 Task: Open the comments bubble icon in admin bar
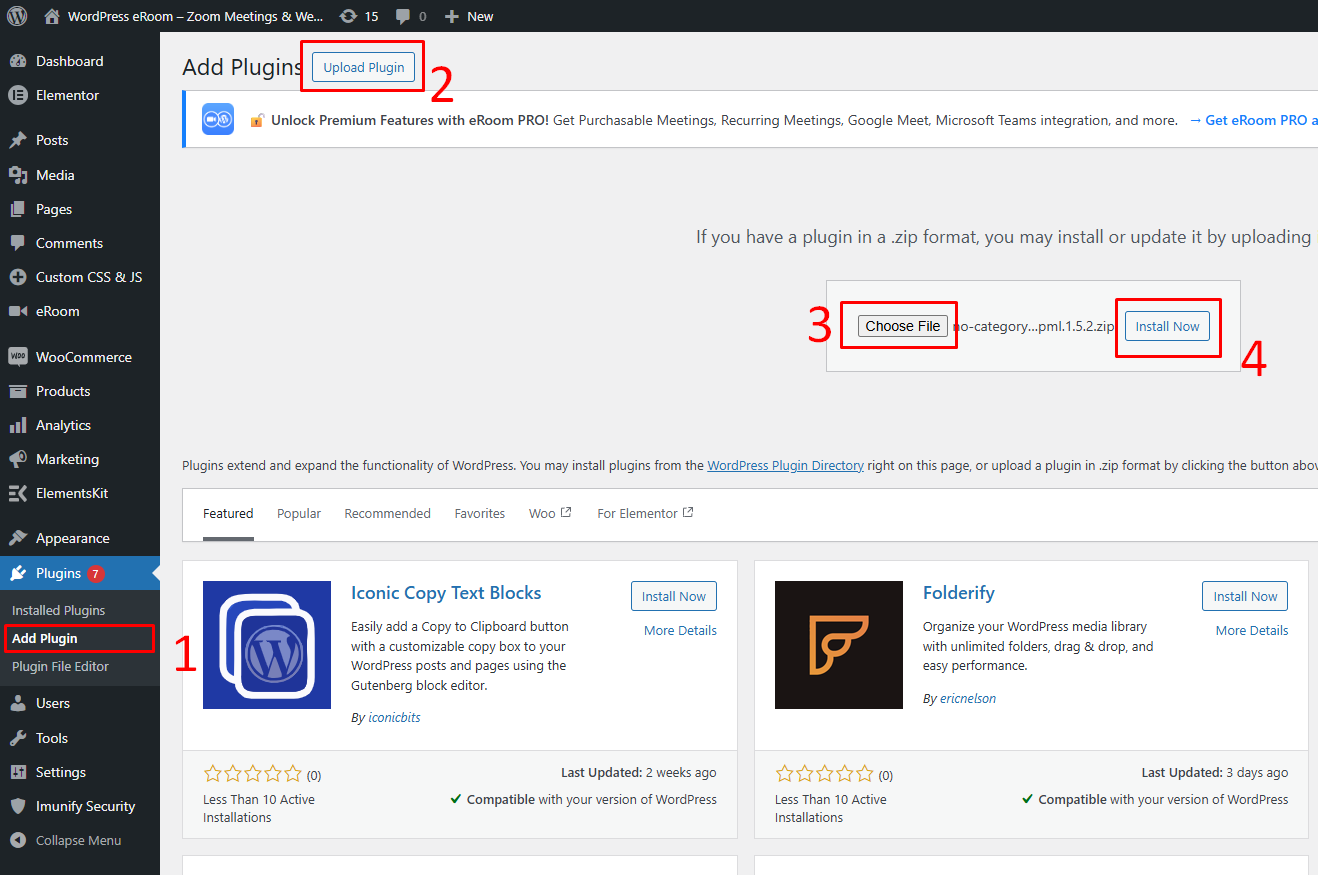click(402, 17)
